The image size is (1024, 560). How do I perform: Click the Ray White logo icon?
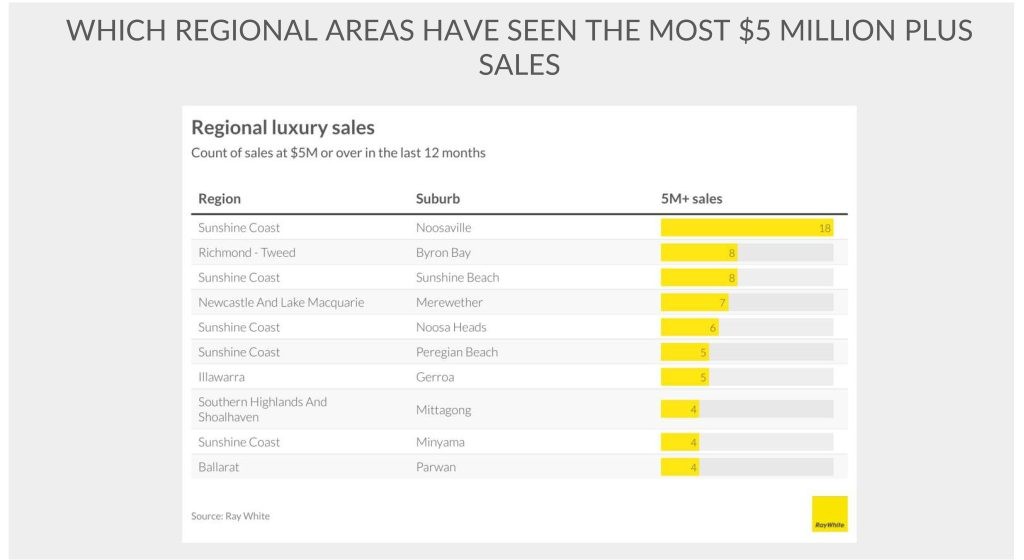pos(829,514)
